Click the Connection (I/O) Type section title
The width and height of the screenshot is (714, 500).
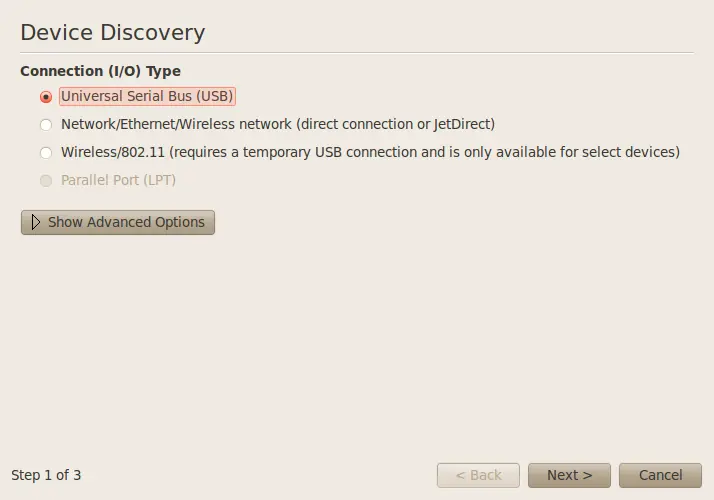pyautogui.click(x=100, y=71)
